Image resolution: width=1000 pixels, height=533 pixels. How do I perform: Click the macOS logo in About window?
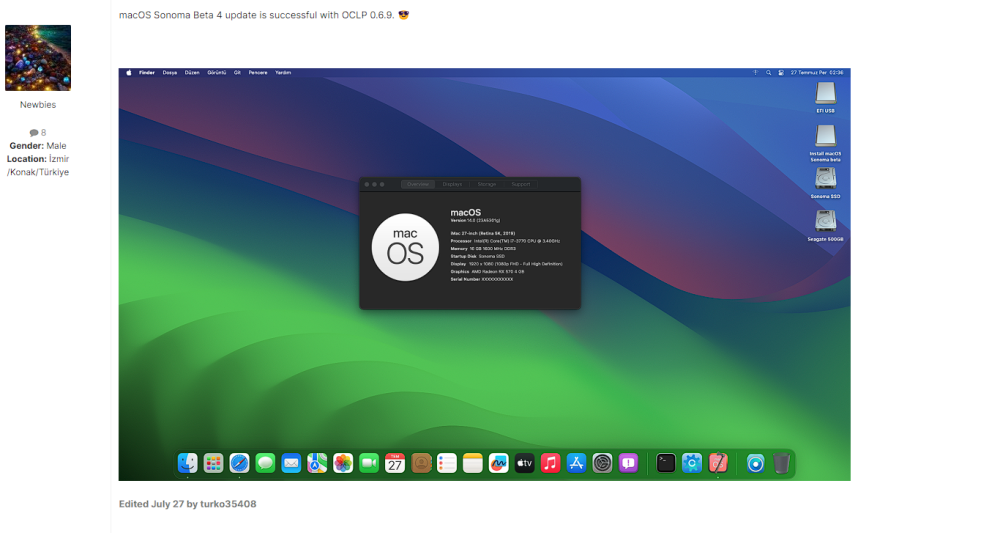tap(405, 247)
